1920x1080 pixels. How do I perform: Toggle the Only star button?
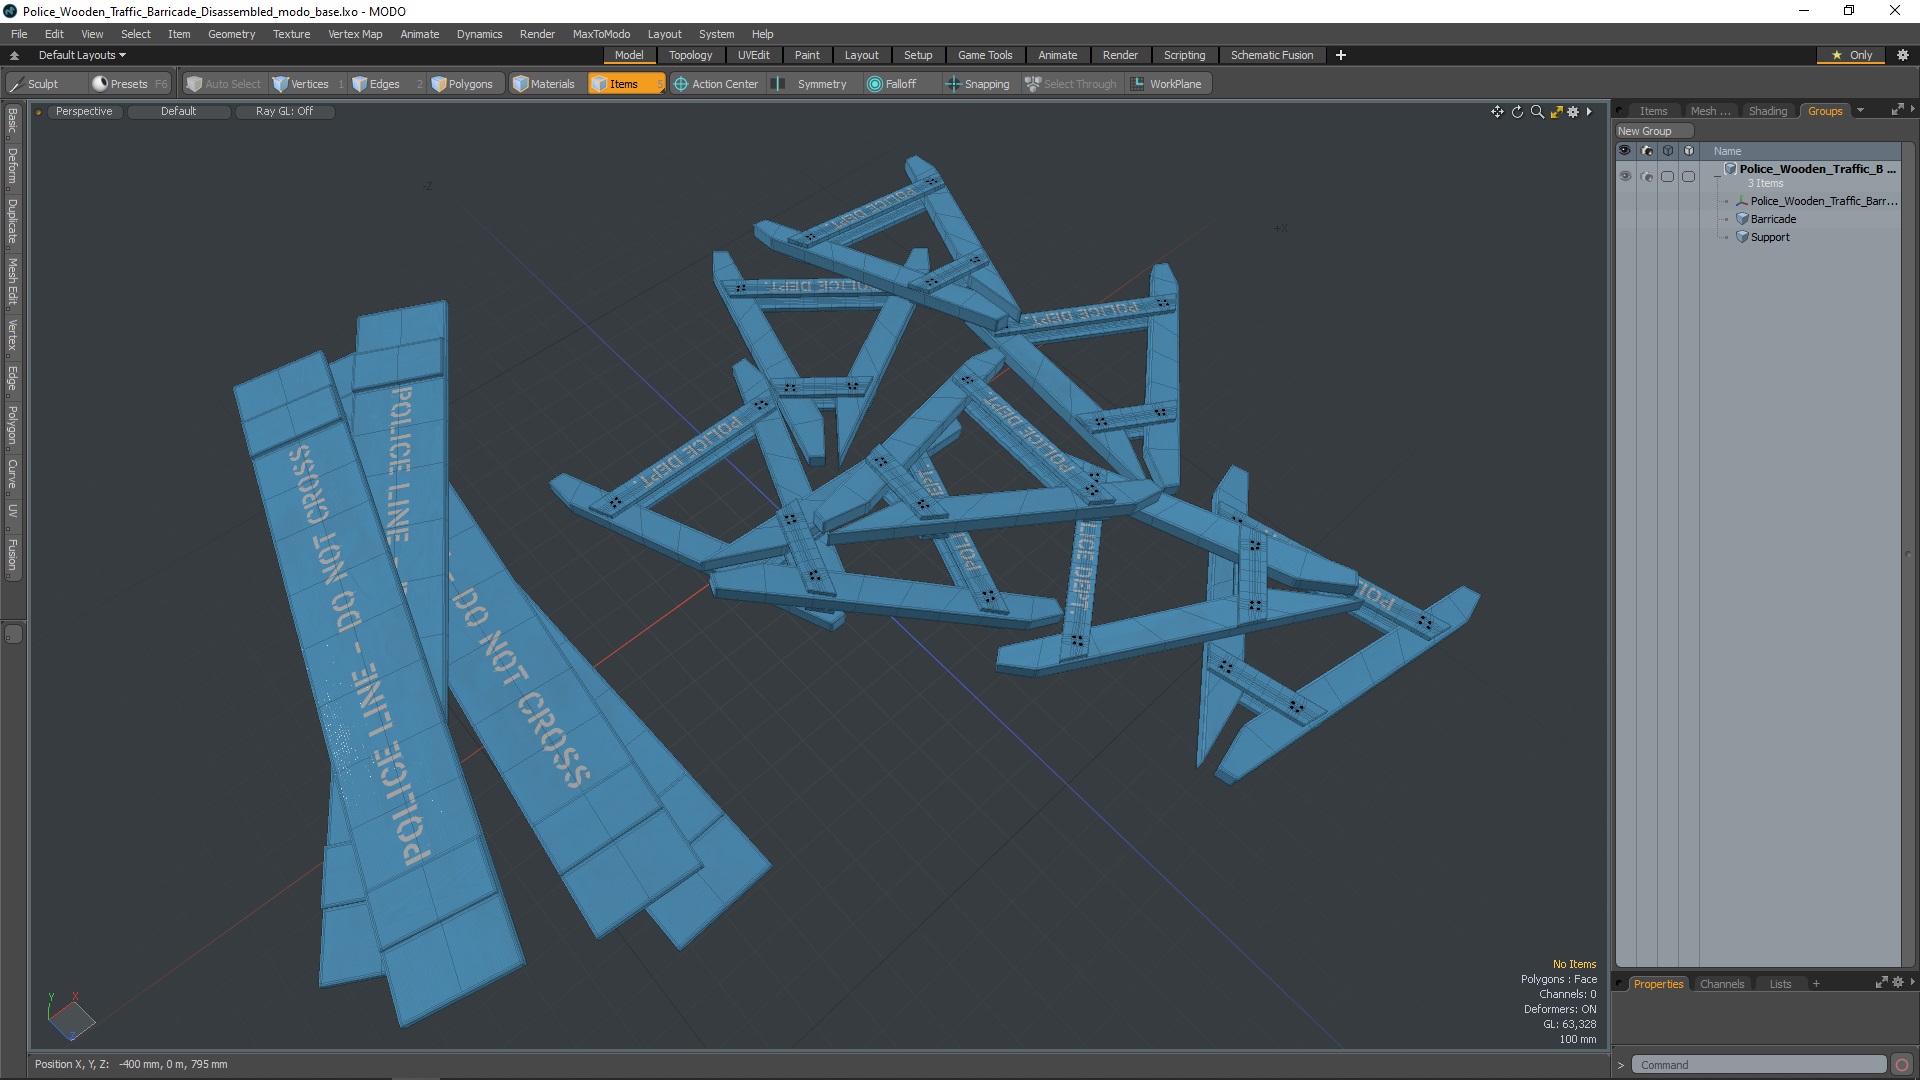pyautogui.click(x=1852, y=55)
